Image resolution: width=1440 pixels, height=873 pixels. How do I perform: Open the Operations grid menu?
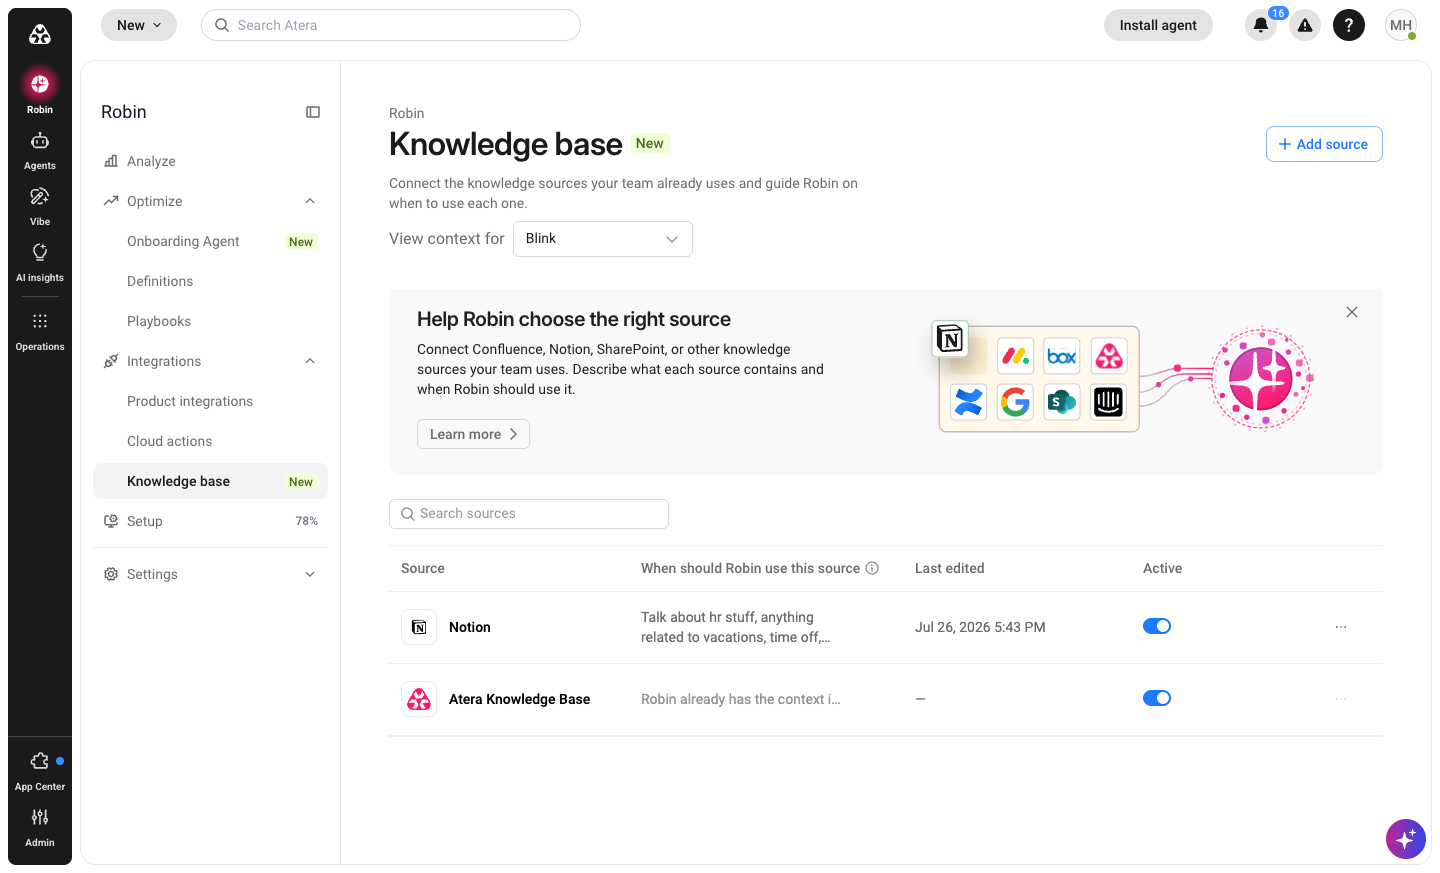pos(40,331)
